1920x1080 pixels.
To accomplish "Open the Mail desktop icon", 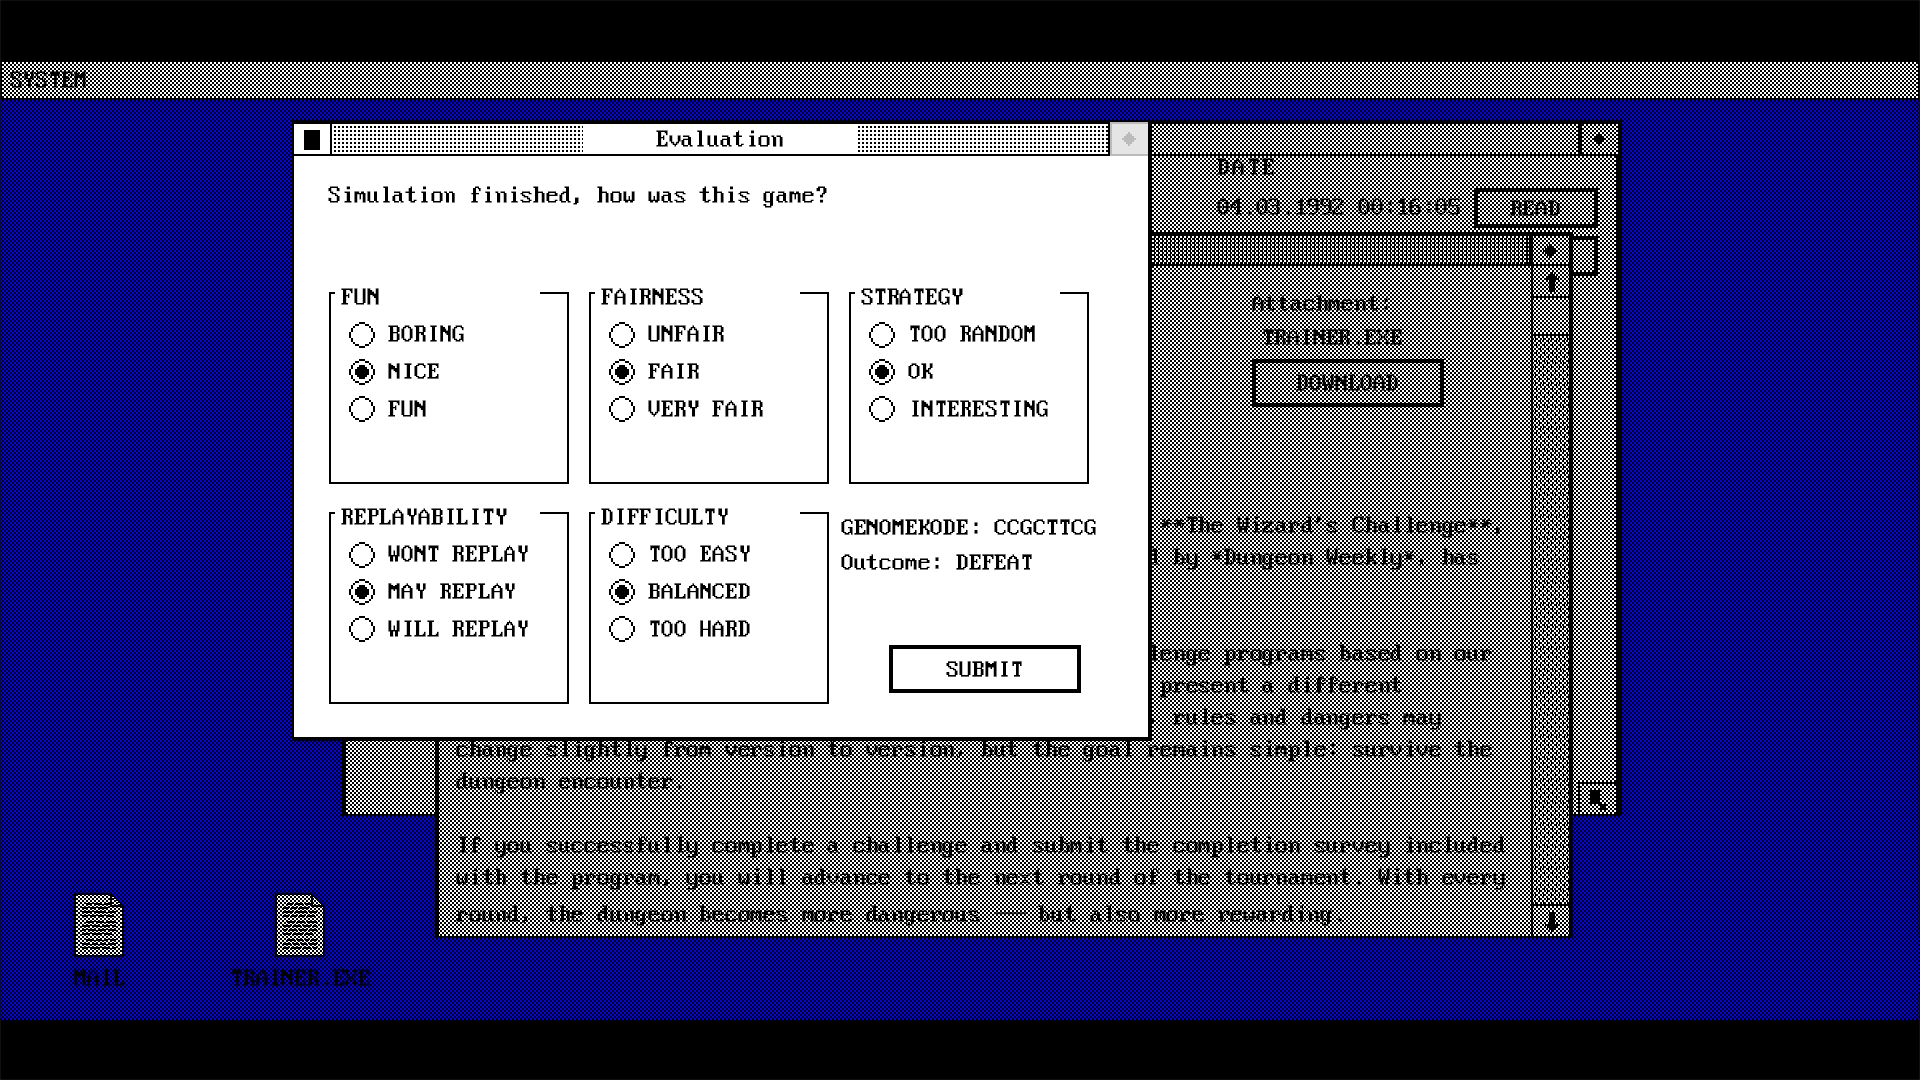I will pyautogui.click(x=99, y=926).
